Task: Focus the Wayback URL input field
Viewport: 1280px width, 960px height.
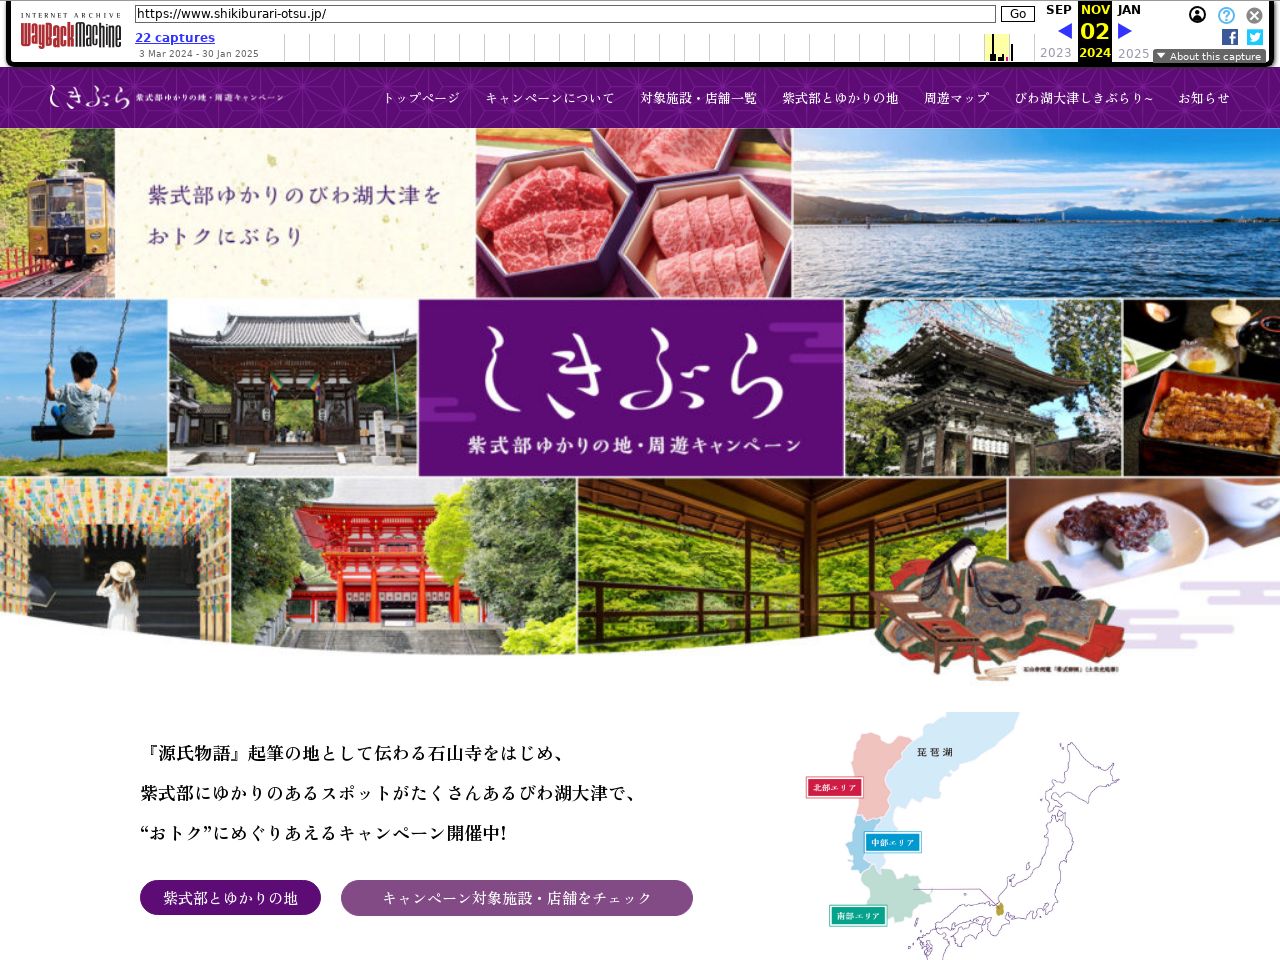Action: [x=565, y=14]
